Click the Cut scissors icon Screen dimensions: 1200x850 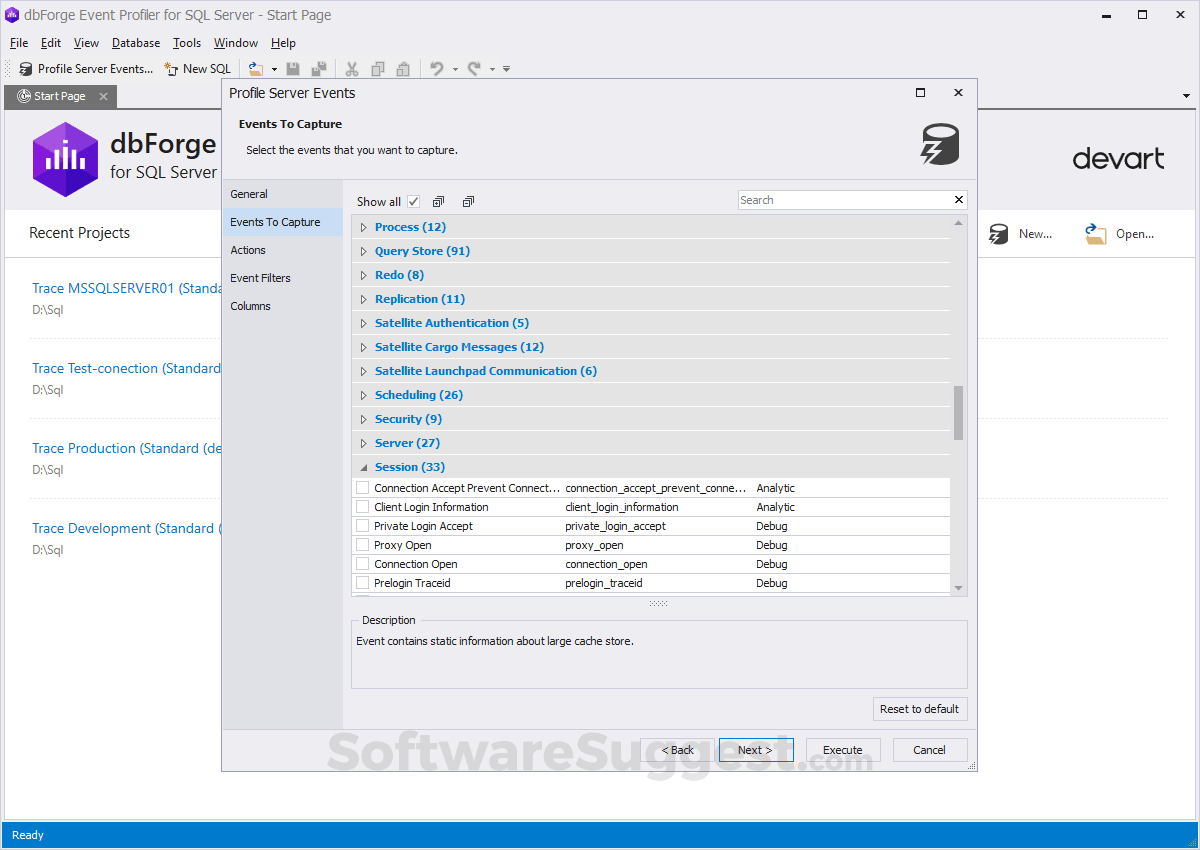pos(352,69)
